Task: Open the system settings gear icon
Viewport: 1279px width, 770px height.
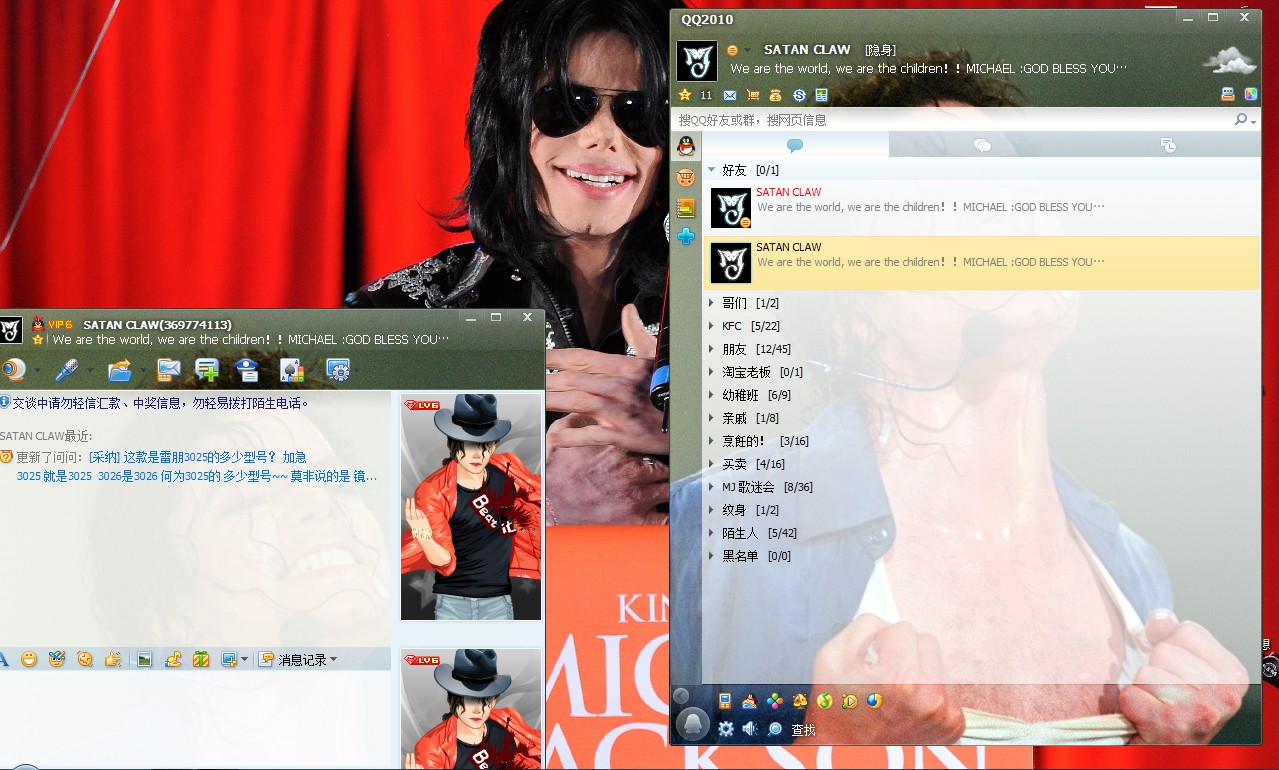Action: [x=726, y=729]
